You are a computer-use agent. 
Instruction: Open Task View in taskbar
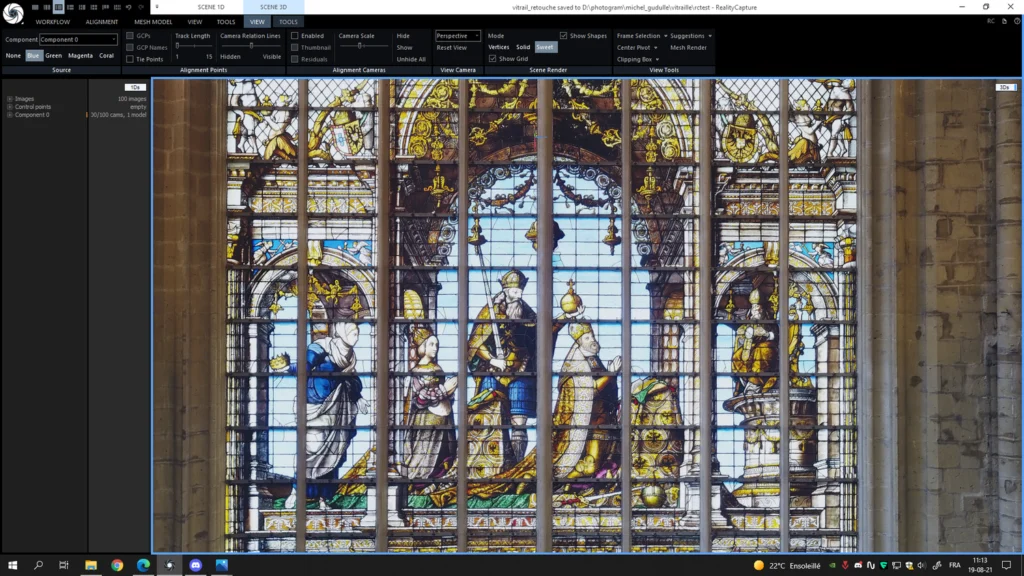(x=64, y=565)
